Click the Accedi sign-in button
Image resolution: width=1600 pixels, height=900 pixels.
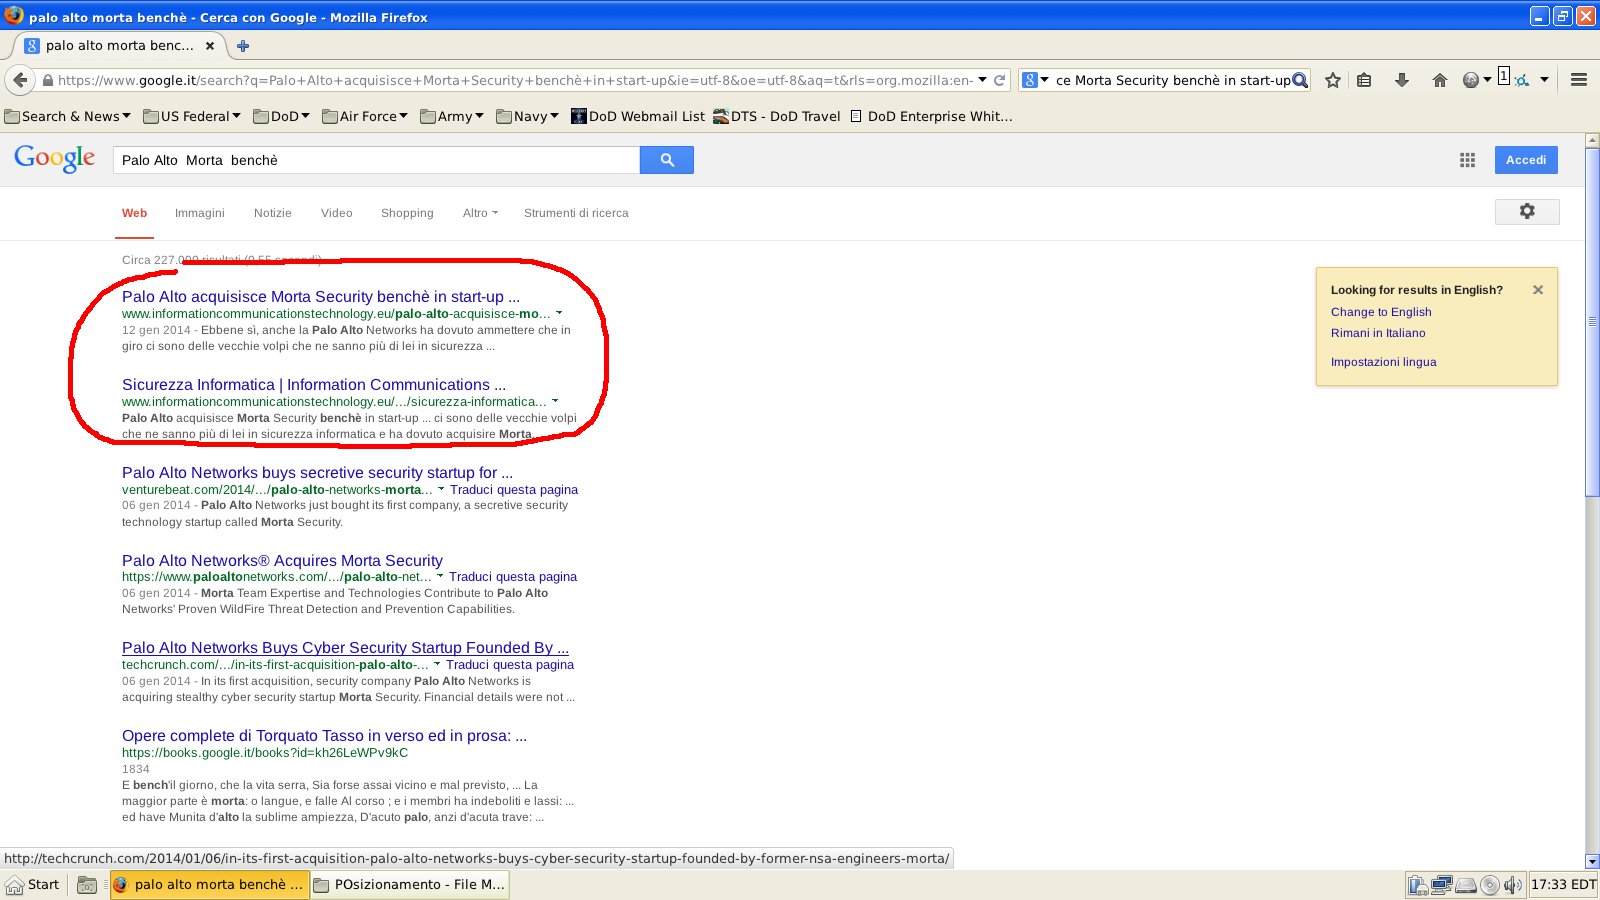pos(1526,160)
